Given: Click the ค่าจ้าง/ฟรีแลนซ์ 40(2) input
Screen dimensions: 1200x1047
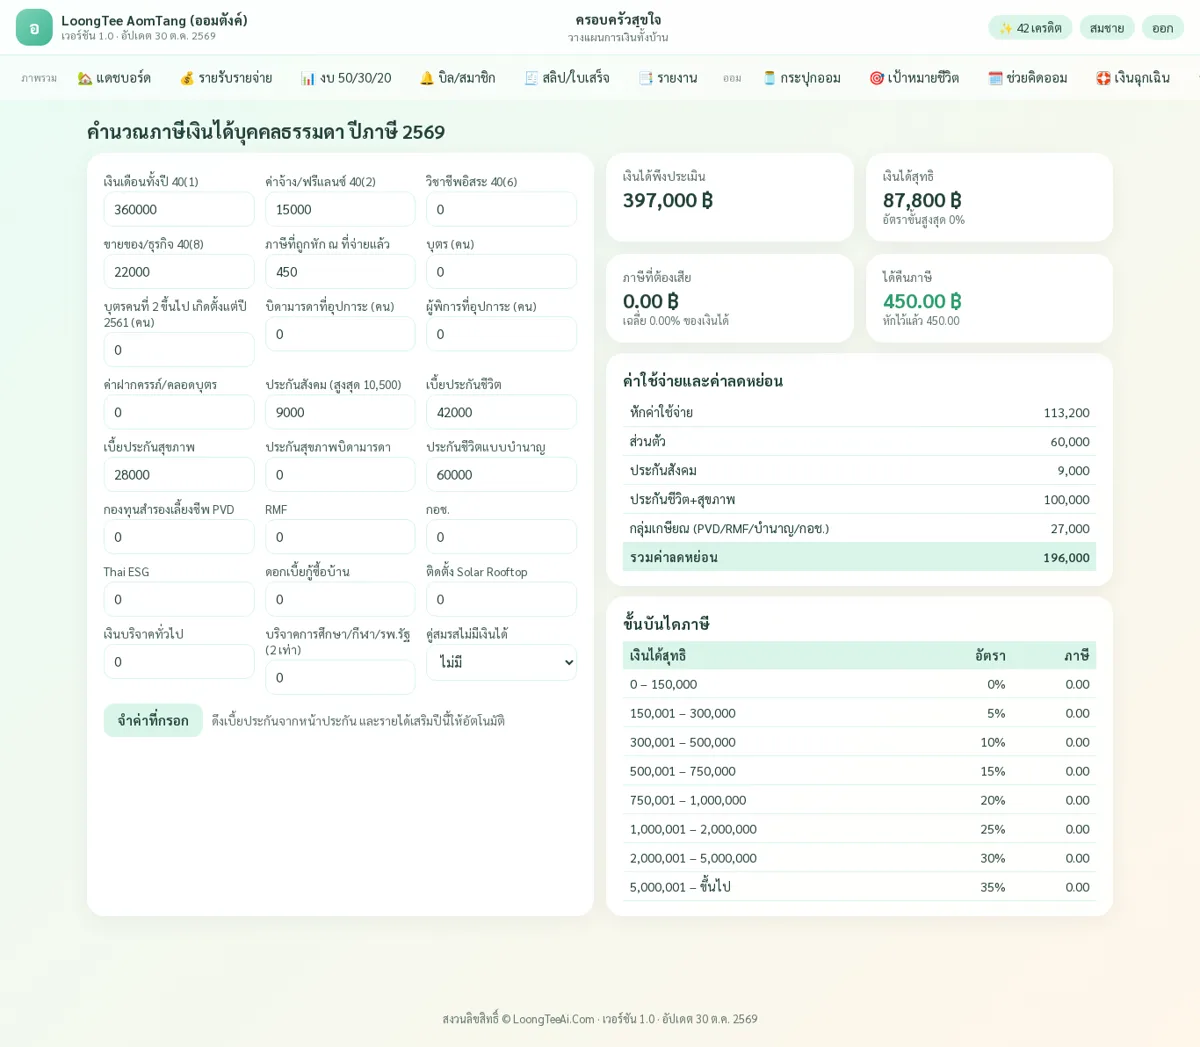Looking at the screenshot, I should pyautogui.click(x=340, y=209).
